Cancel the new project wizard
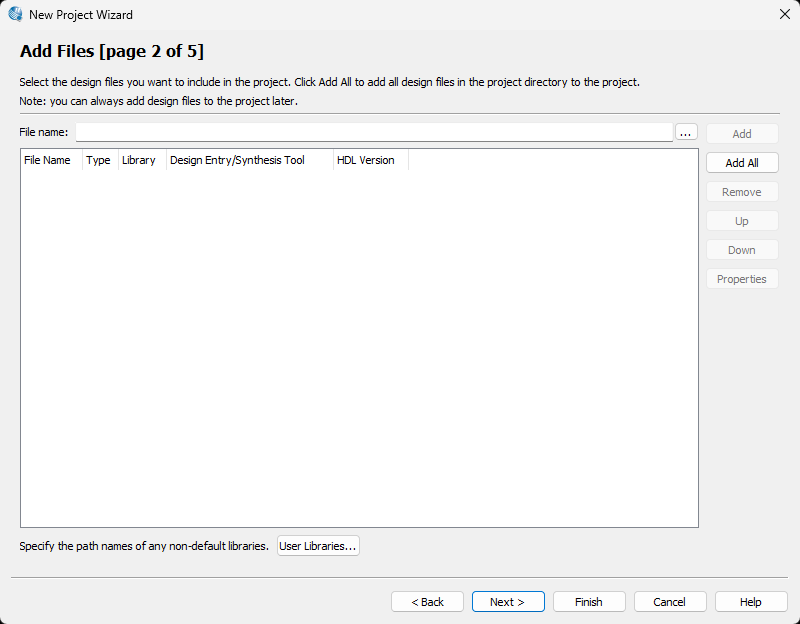 click(x=670, y=602)
